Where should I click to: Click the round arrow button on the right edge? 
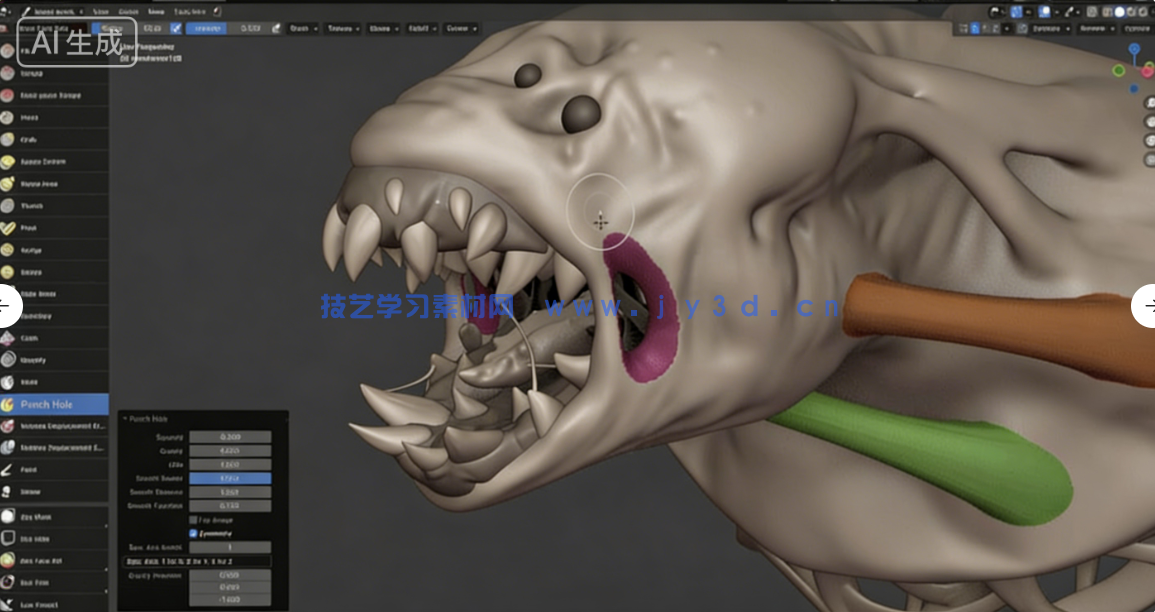click(x=1148, y=307)
